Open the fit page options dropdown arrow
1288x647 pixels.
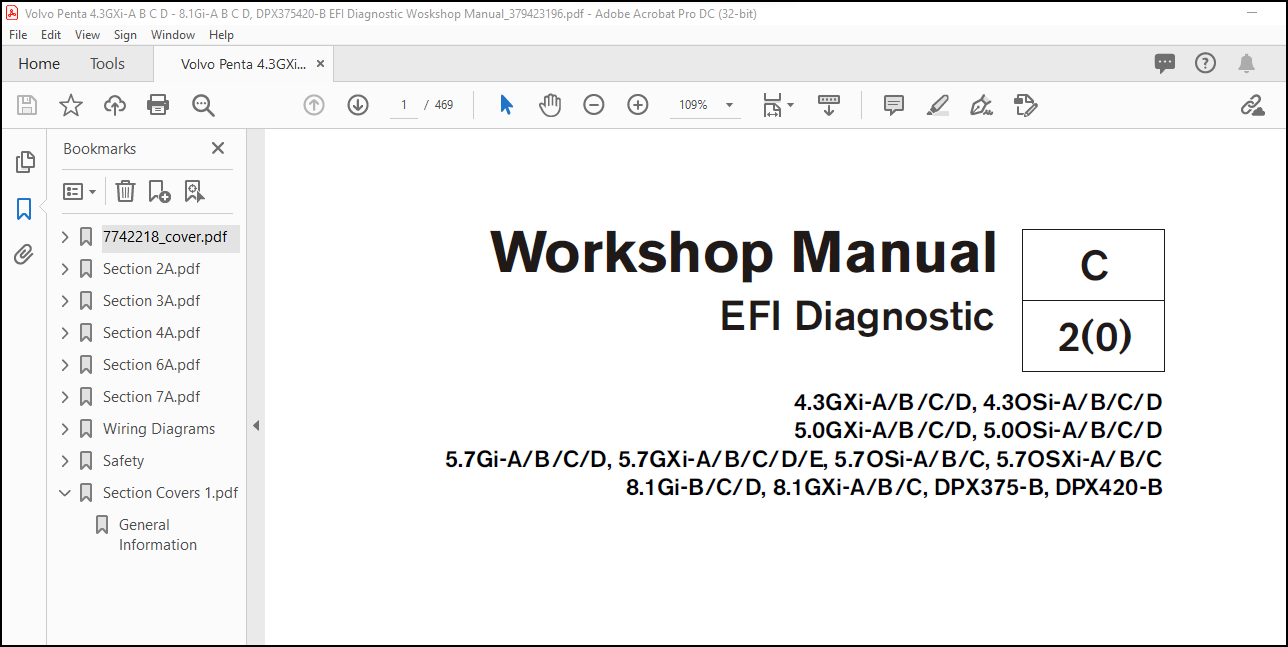click(790, 105)
